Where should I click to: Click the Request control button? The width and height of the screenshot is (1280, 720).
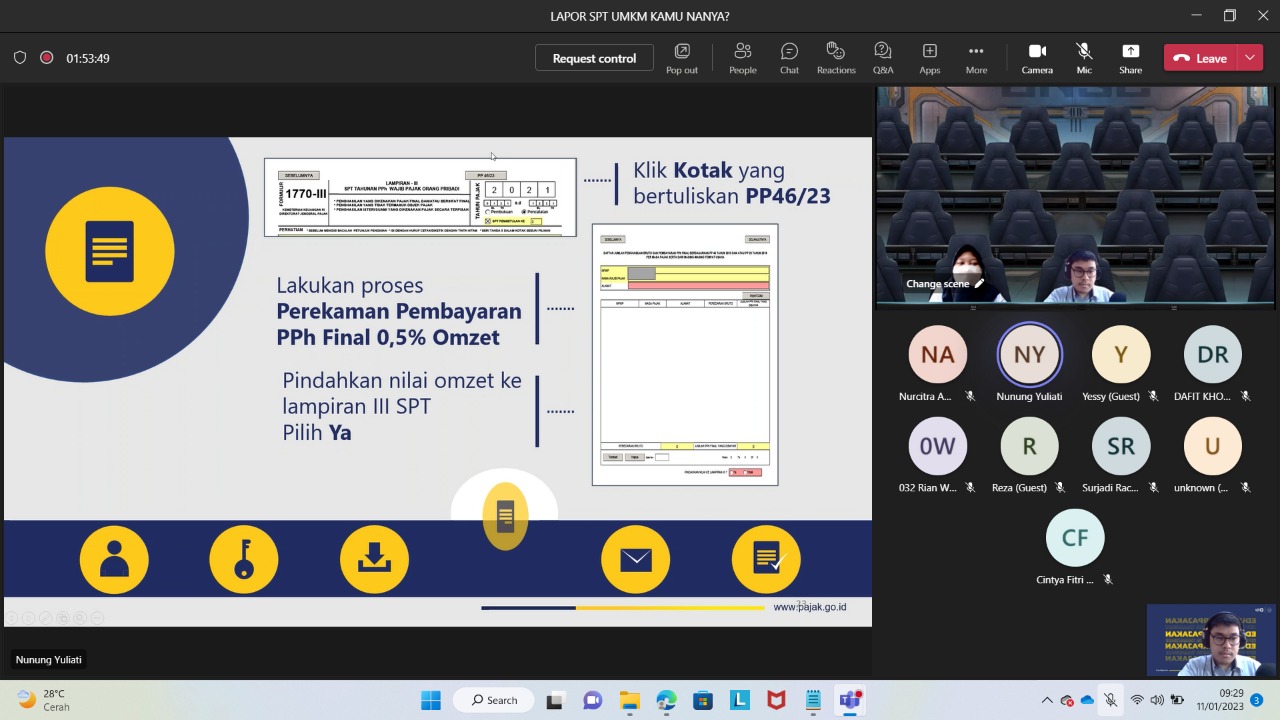click(594, 58)
